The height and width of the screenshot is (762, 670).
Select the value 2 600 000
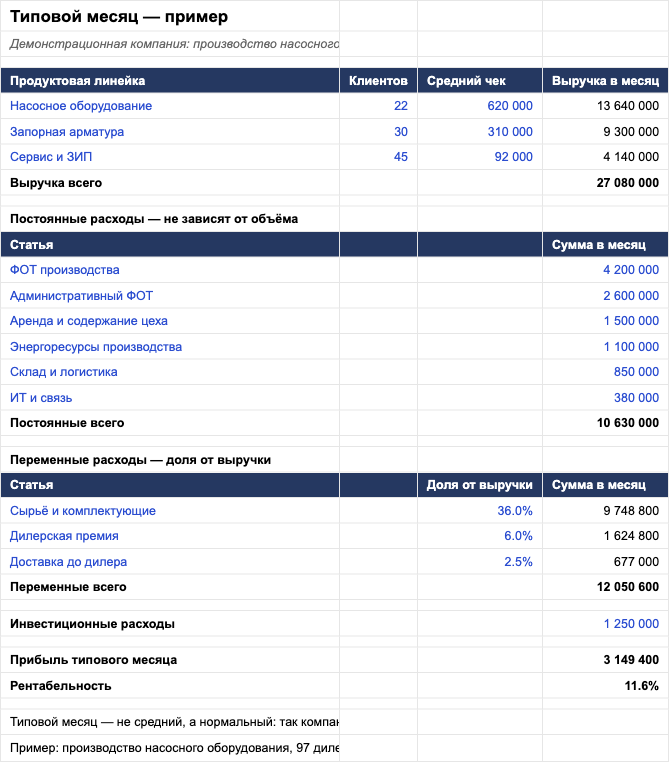pyautogui.click(x=605, y=295)
